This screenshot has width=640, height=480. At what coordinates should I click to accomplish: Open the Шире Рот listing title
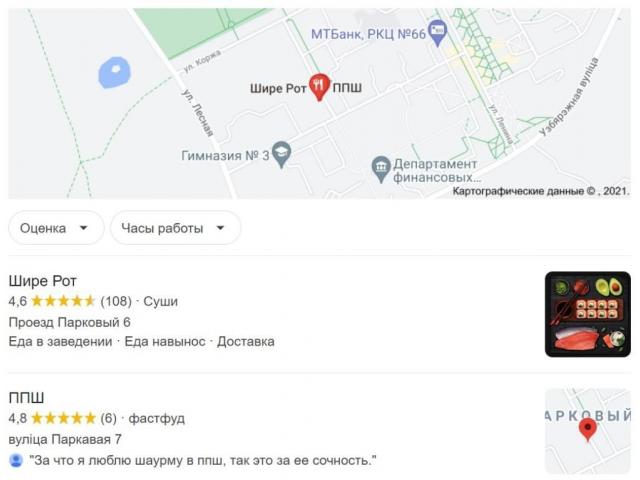pyautogui.click(x=42, y=281)
